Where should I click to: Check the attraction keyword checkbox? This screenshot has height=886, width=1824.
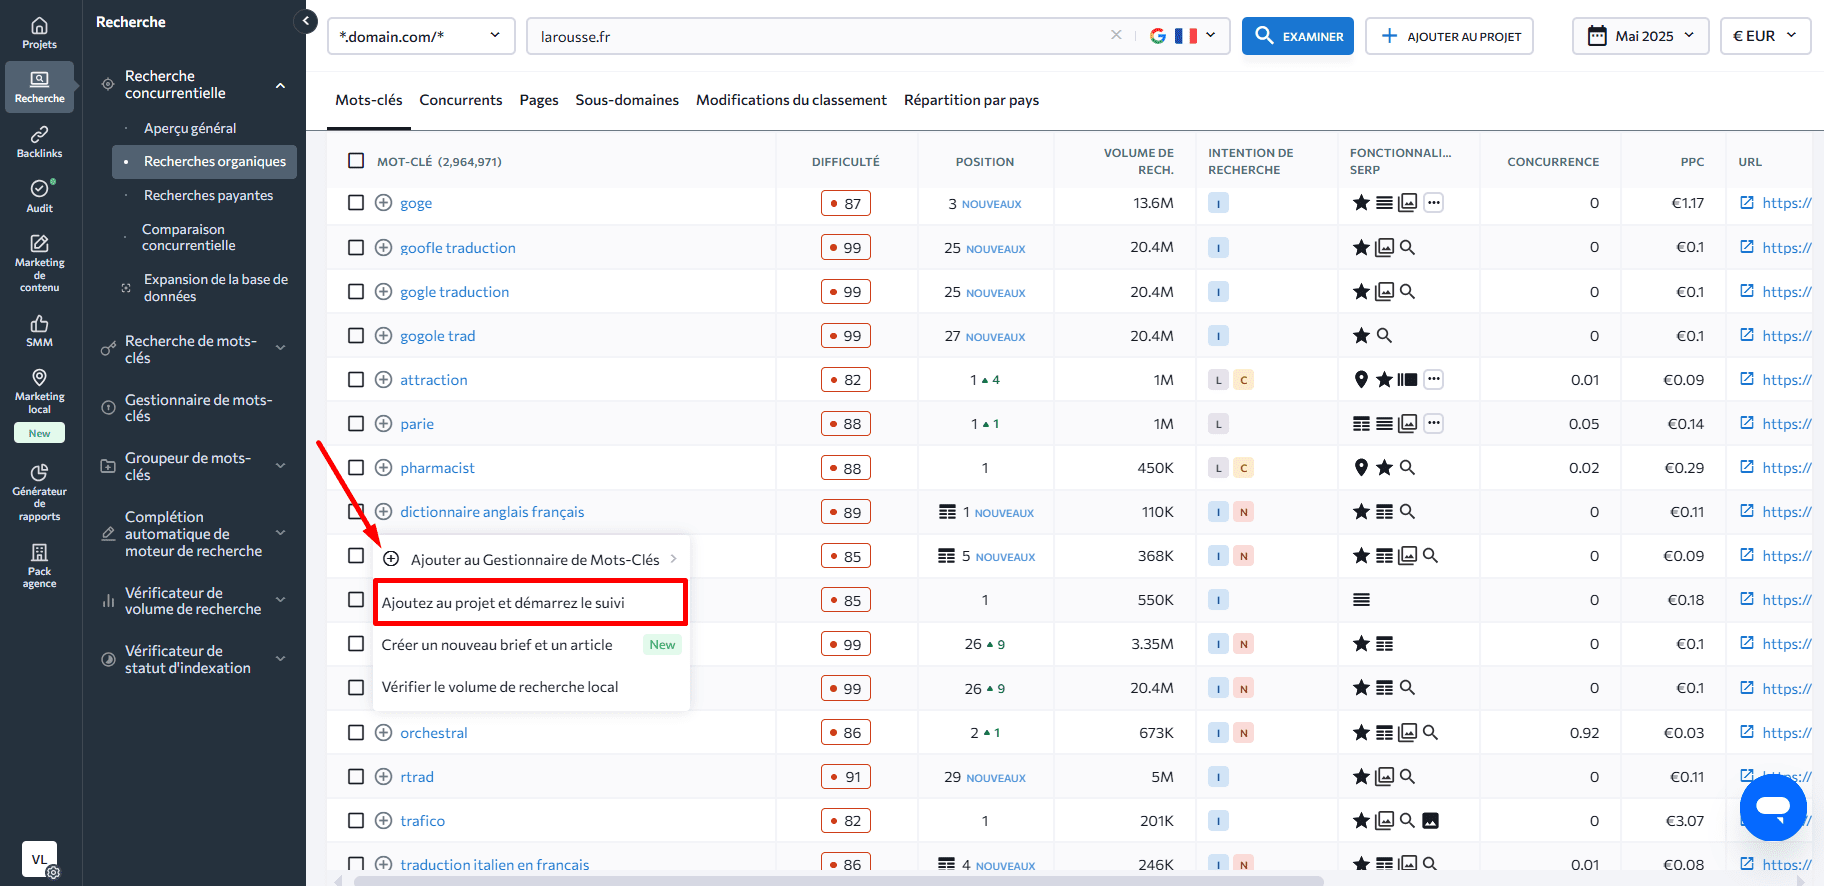point(356,380)
